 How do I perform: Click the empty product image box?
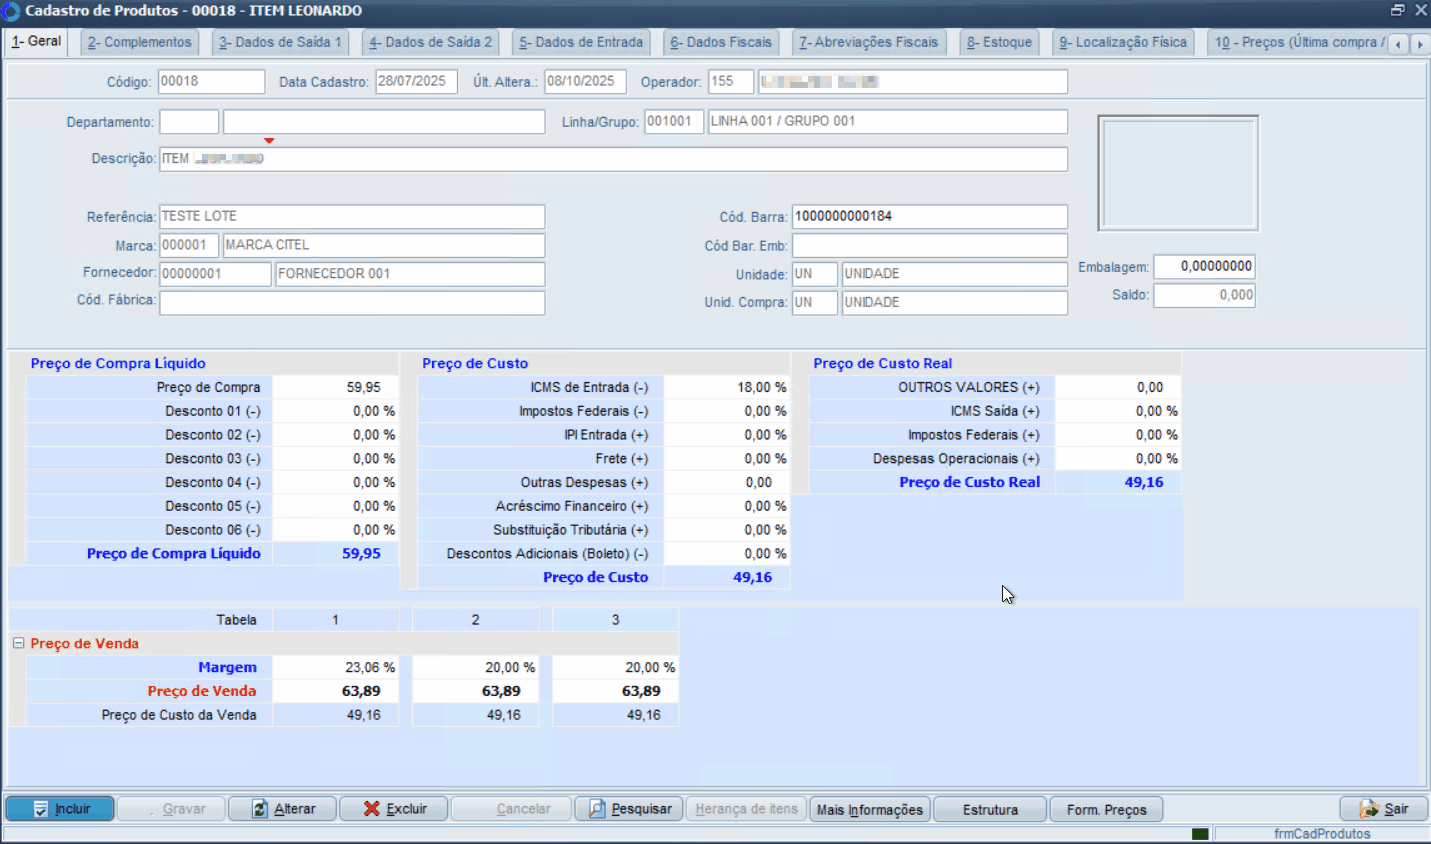(1178, 173)
